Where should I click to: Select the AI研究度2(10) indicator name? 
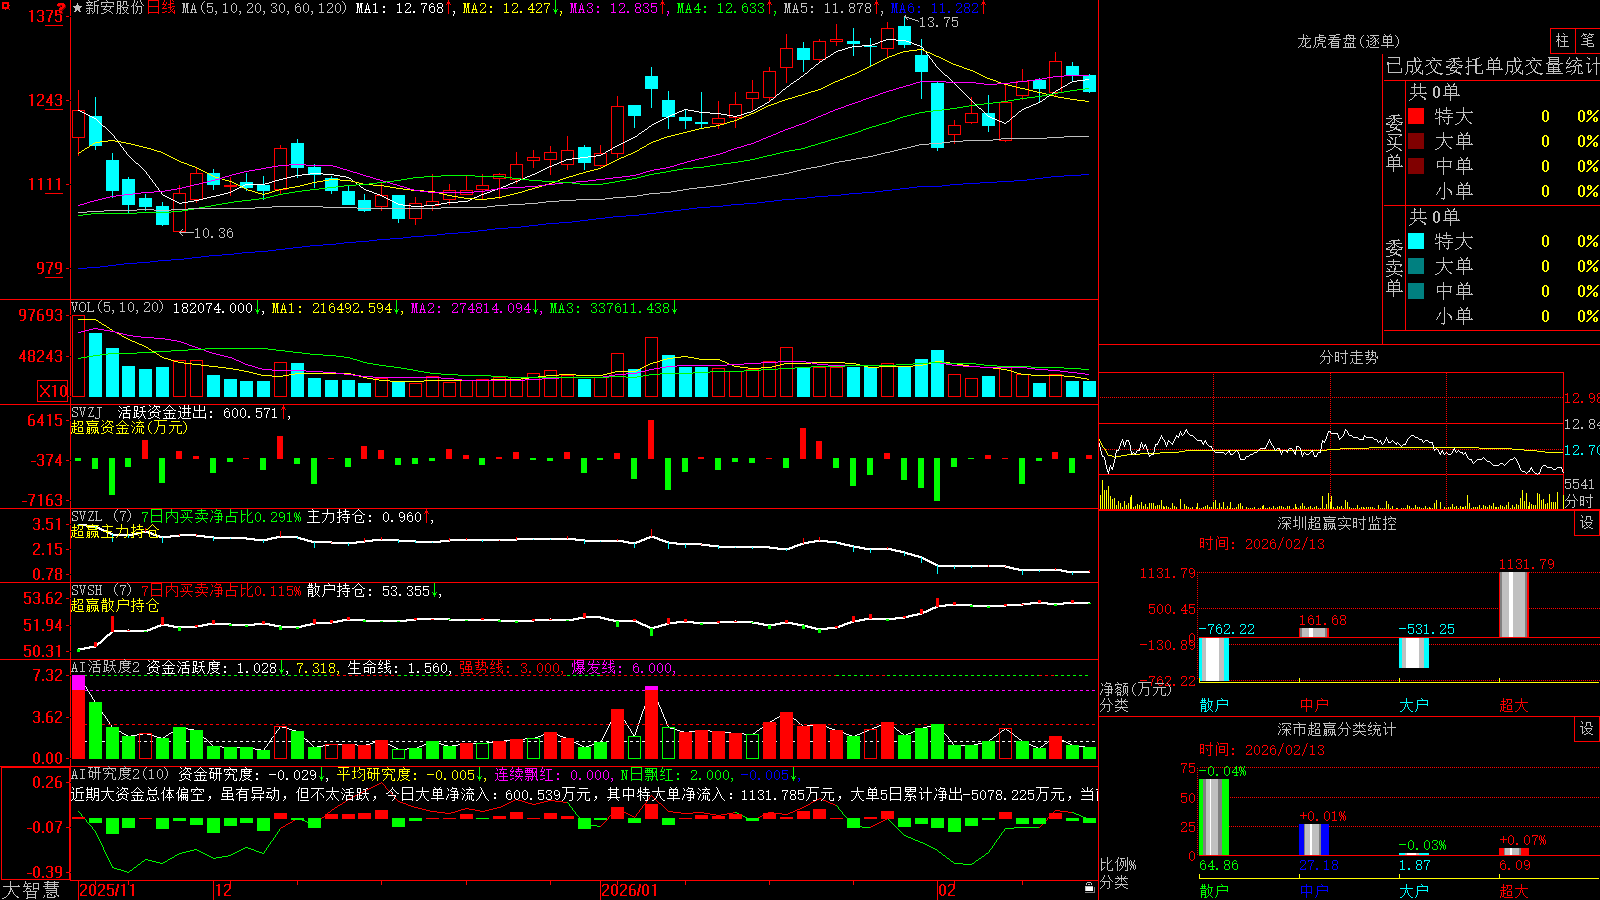[120, 774]
